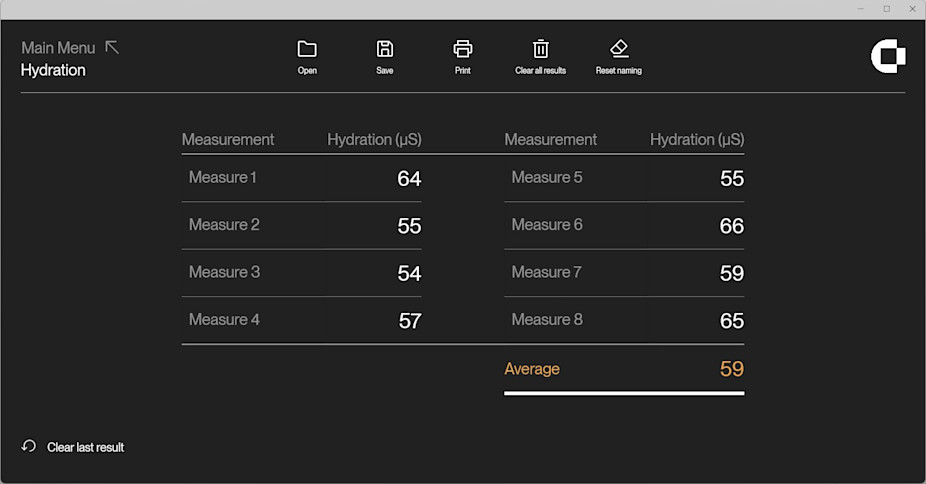This screenshot has width=926, height=484.
Task: Click the Main Menu arrow icon
Action: tap(112, 47)
